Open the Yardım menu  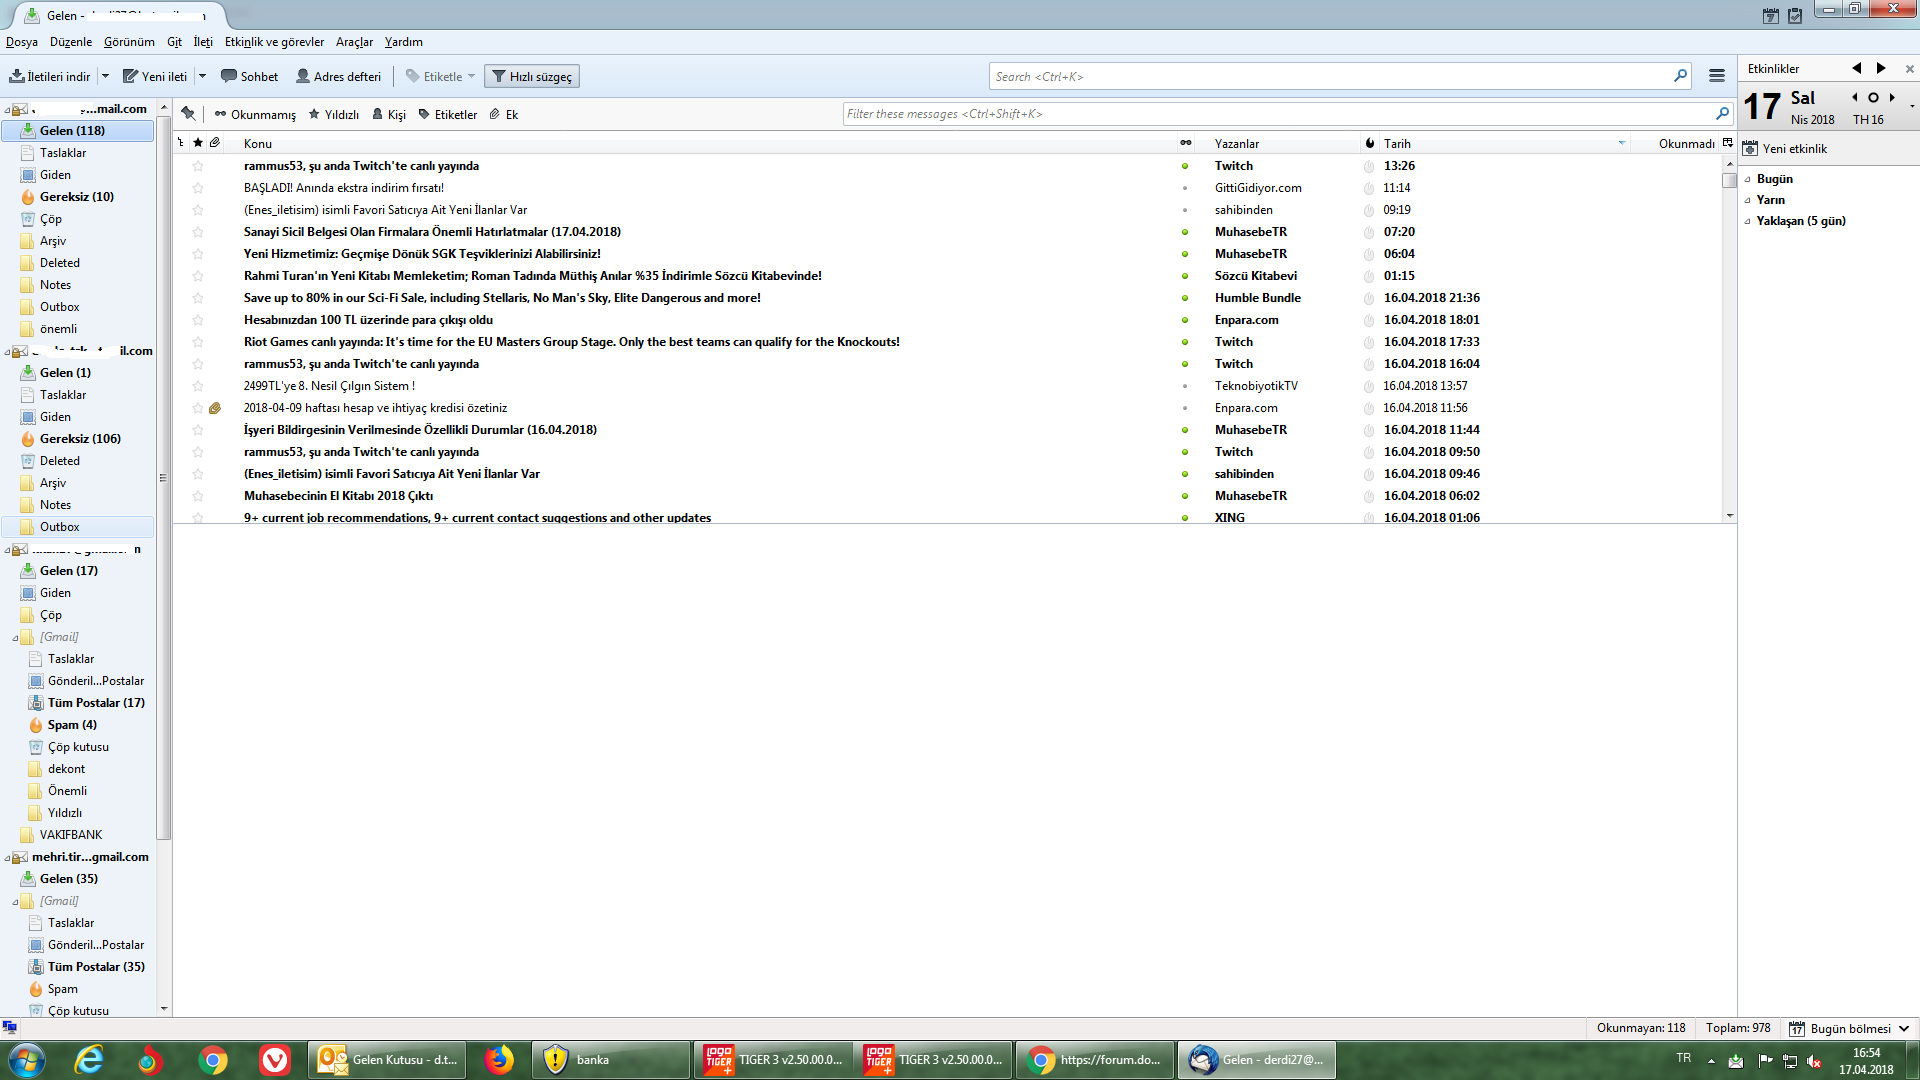pos(404,42)
